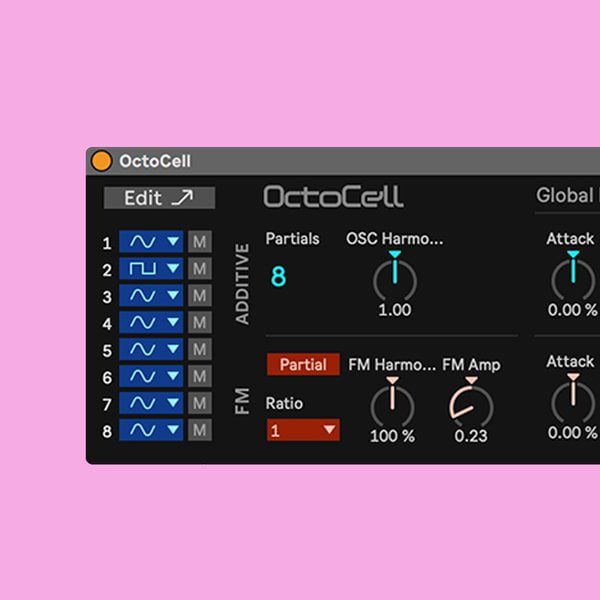The height and width of the screenshot is (600, 600).
Task: Mute oscillator 6 with its M button
Action: (200, 376)
